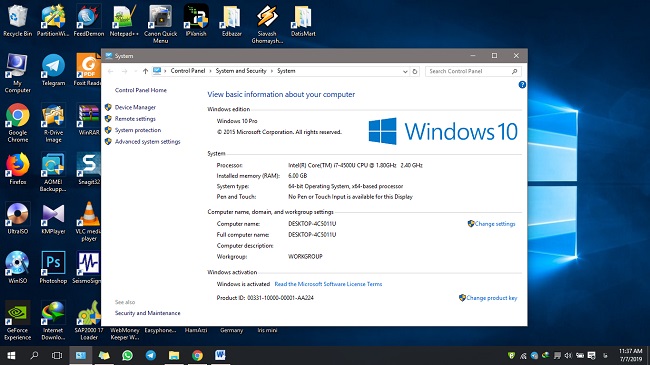Click the Up arrow navigation button
The height and width of the screenshot is (365, 650).
pos(145,71)
